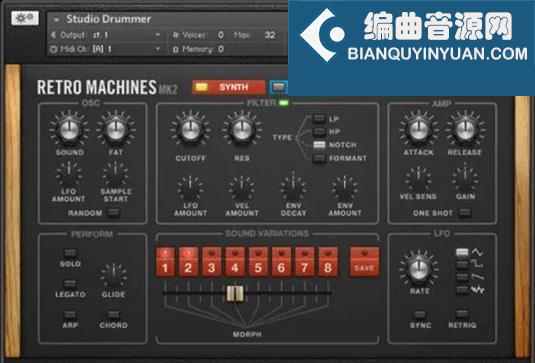Click the amp ATTACK knob
This screenshot has width=535, height=363.
tap(419, 130)
